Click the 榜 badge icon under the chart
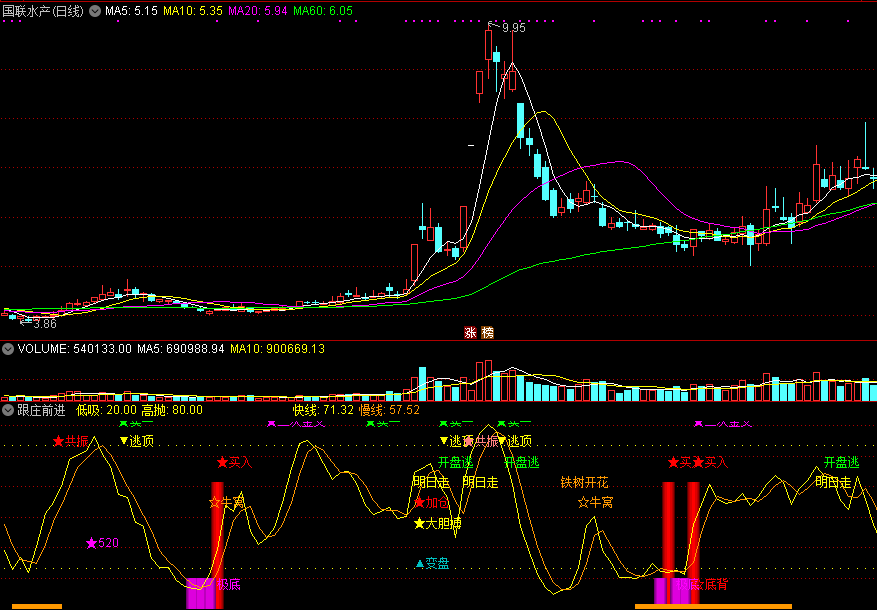 [x=488, y=333]
